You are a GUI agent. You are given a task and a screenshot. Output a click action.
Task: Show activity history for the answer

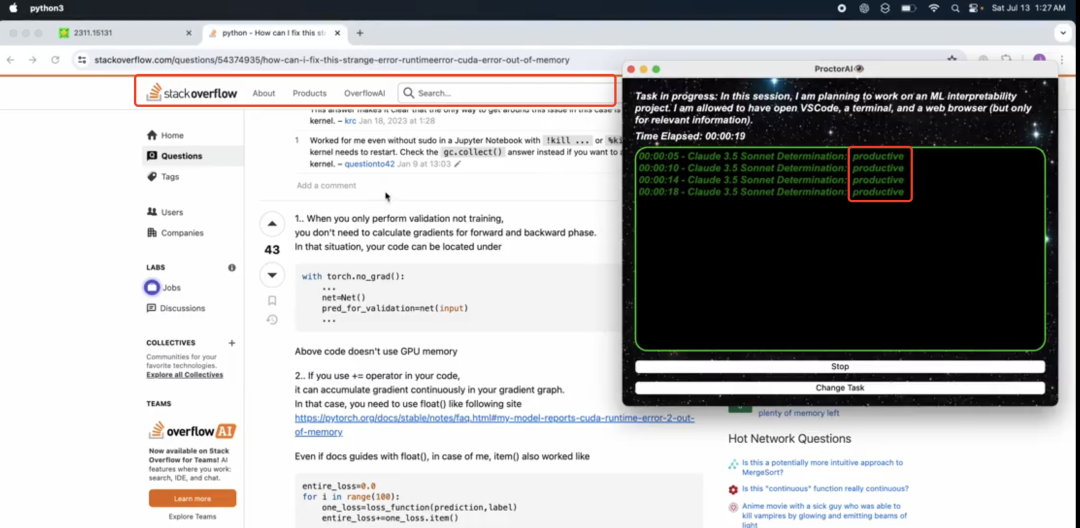click(272, 319)
